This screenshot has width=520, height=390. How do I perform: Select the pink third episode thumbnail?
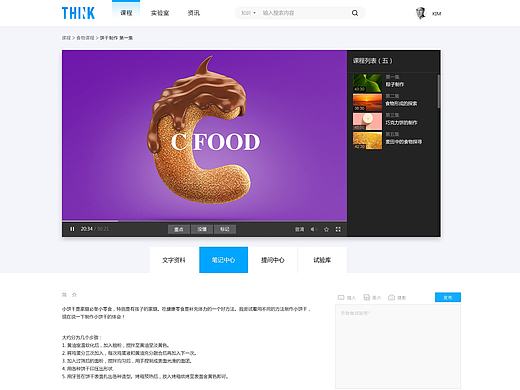tap(367, 121)
